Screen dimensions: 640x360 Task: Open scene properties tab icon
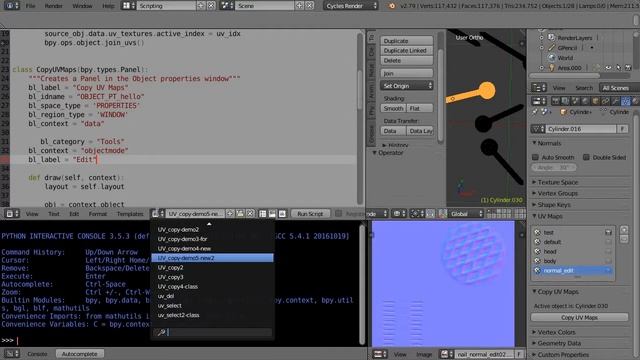(576, 101)
